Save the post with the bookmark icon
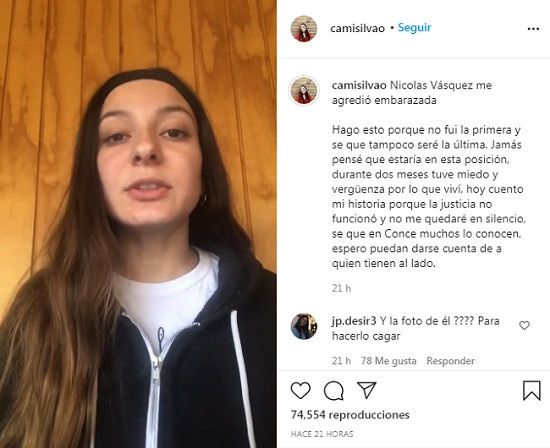550x448 pixels. [532, 391]
